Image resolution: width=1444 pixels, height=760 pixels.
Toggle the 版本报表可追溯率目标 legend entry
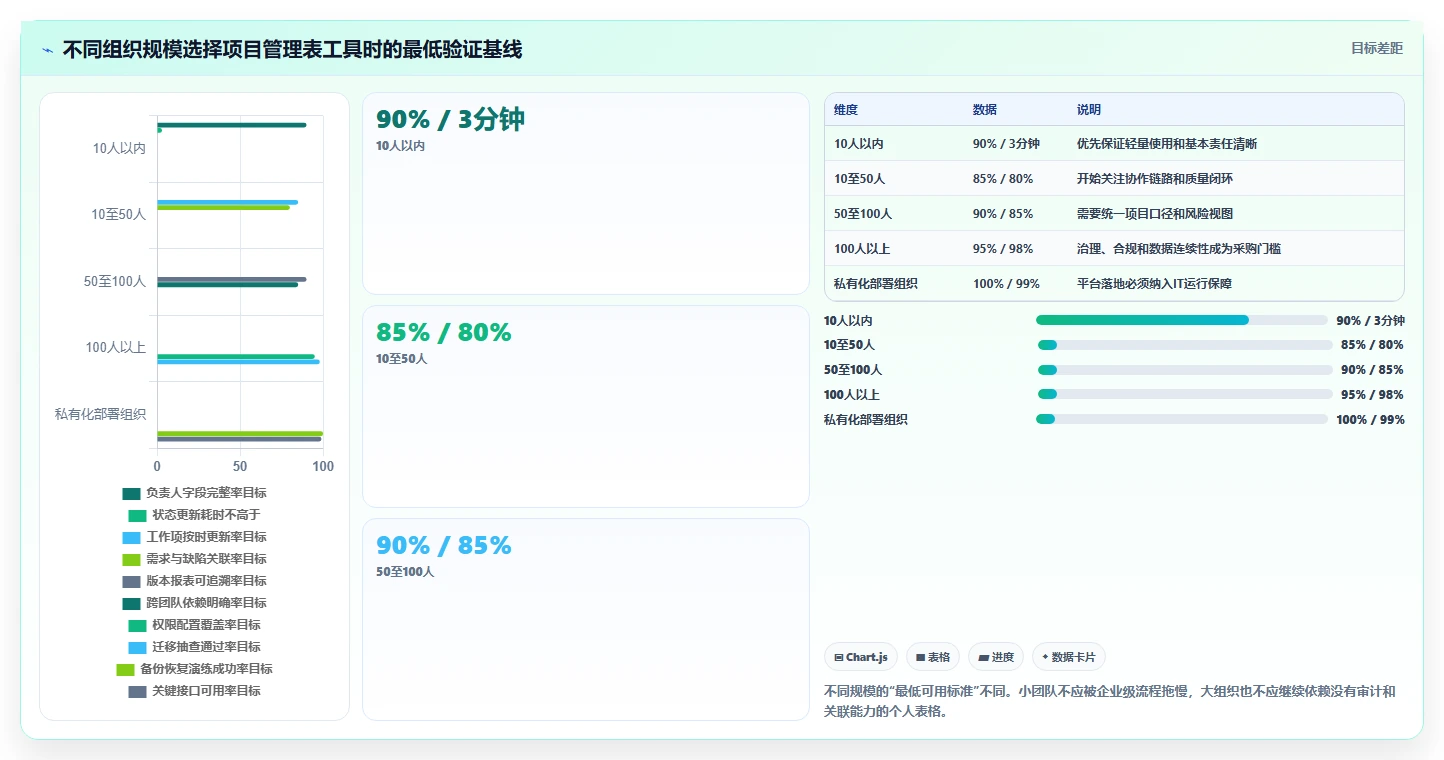click(194, 581)
